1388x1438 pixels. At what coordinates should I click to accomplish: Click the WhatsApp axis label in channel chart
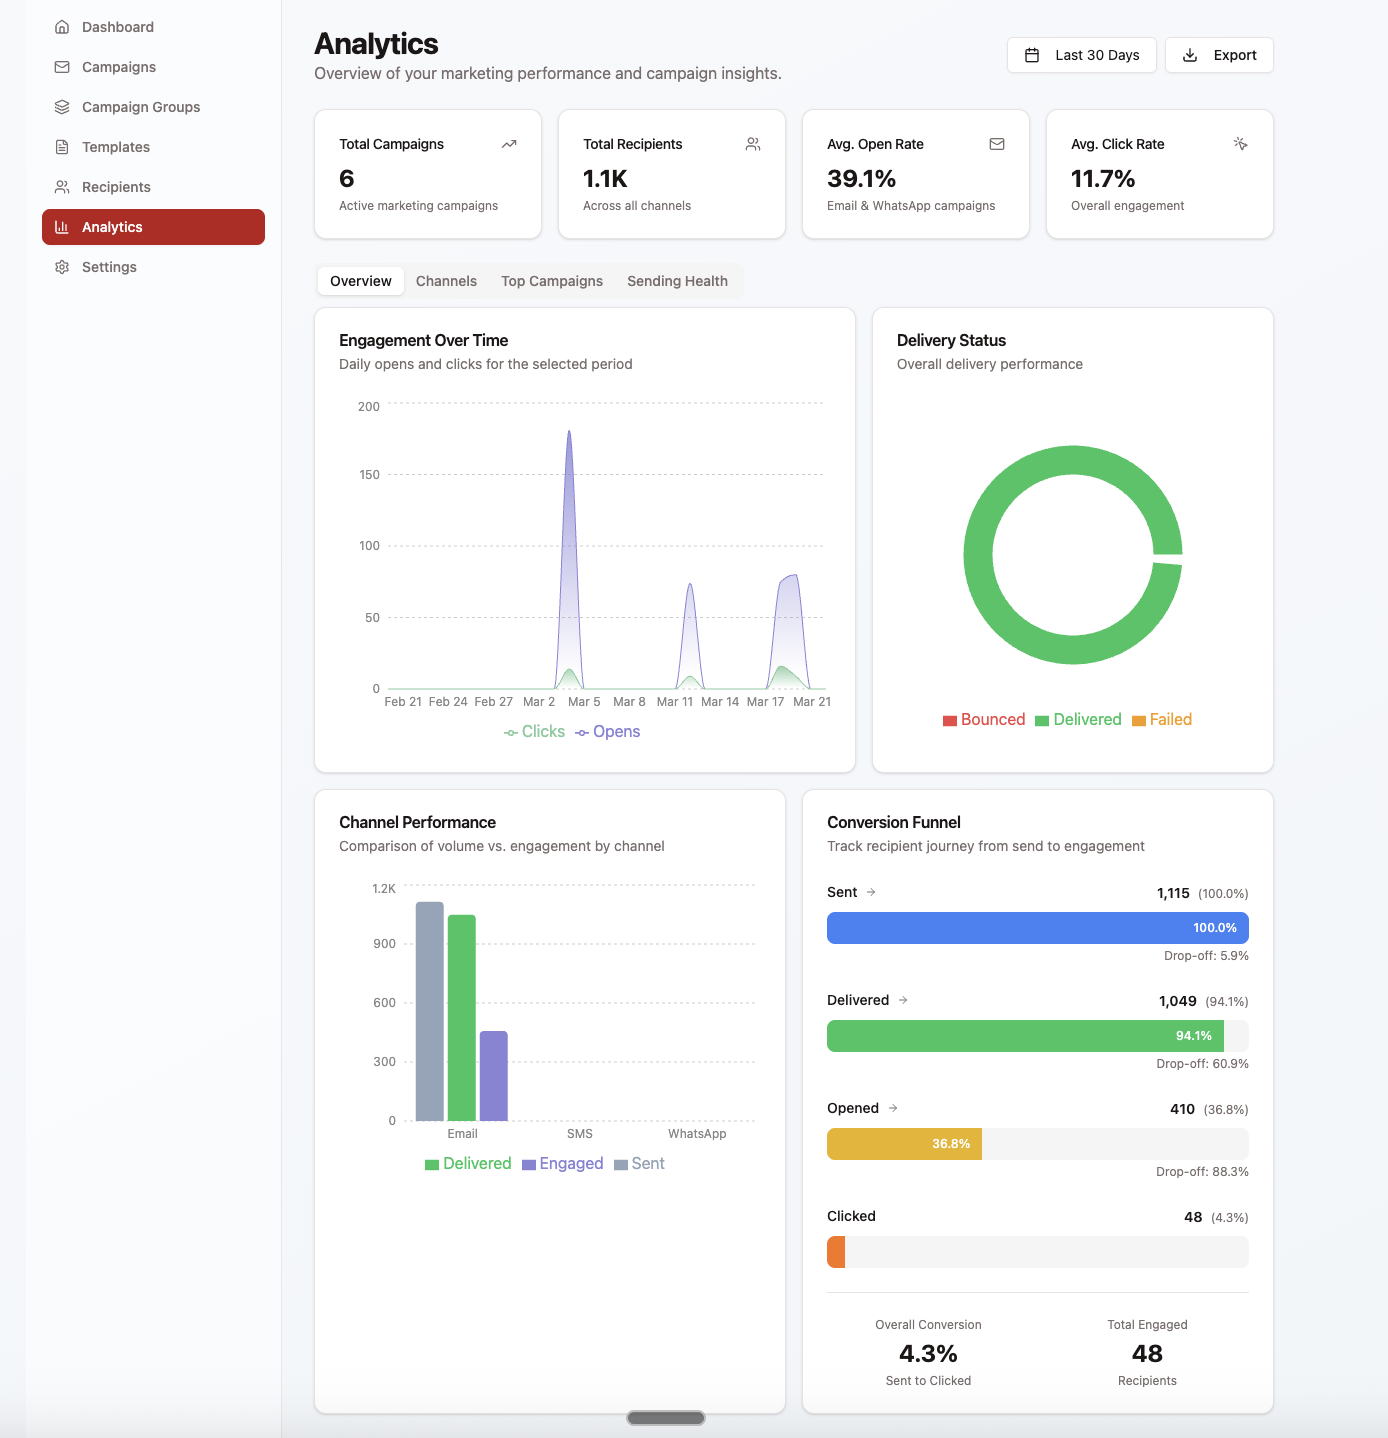[x=697, y=1134]
